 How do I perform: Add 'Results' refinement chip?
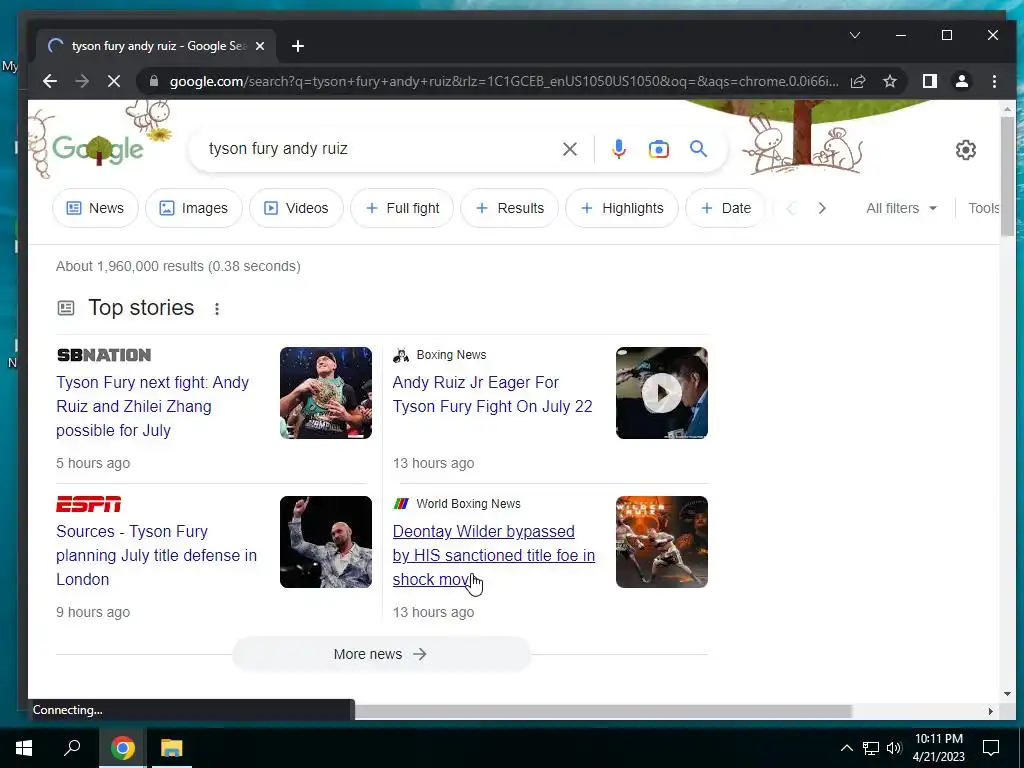[x=509, y=208]
